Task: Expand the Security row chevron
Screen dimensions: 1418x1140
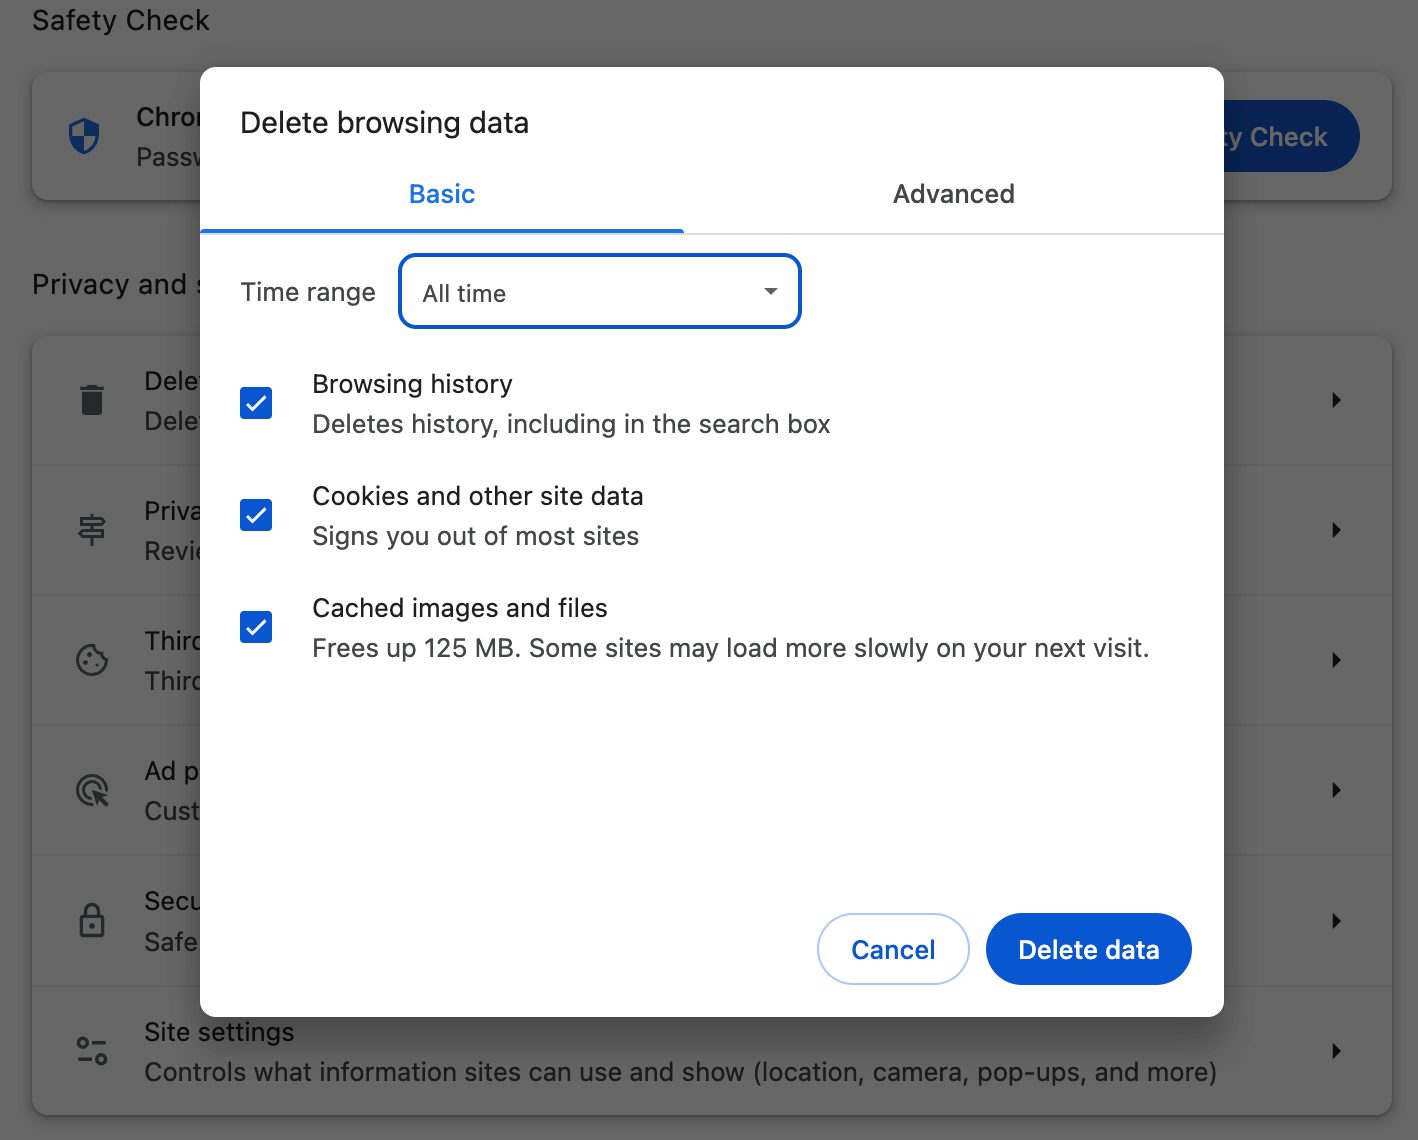Action: pyautogui.click(x=1337, y=920)
